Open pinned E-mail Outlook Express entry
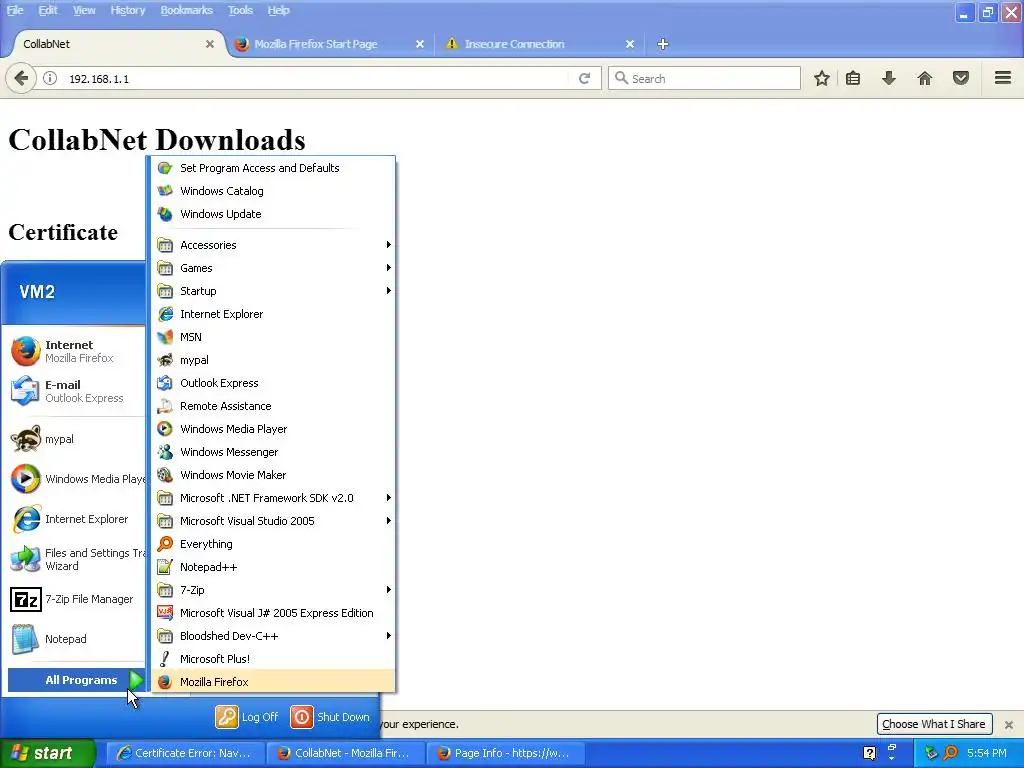The image size is (1024, 768). coord(76,391)
